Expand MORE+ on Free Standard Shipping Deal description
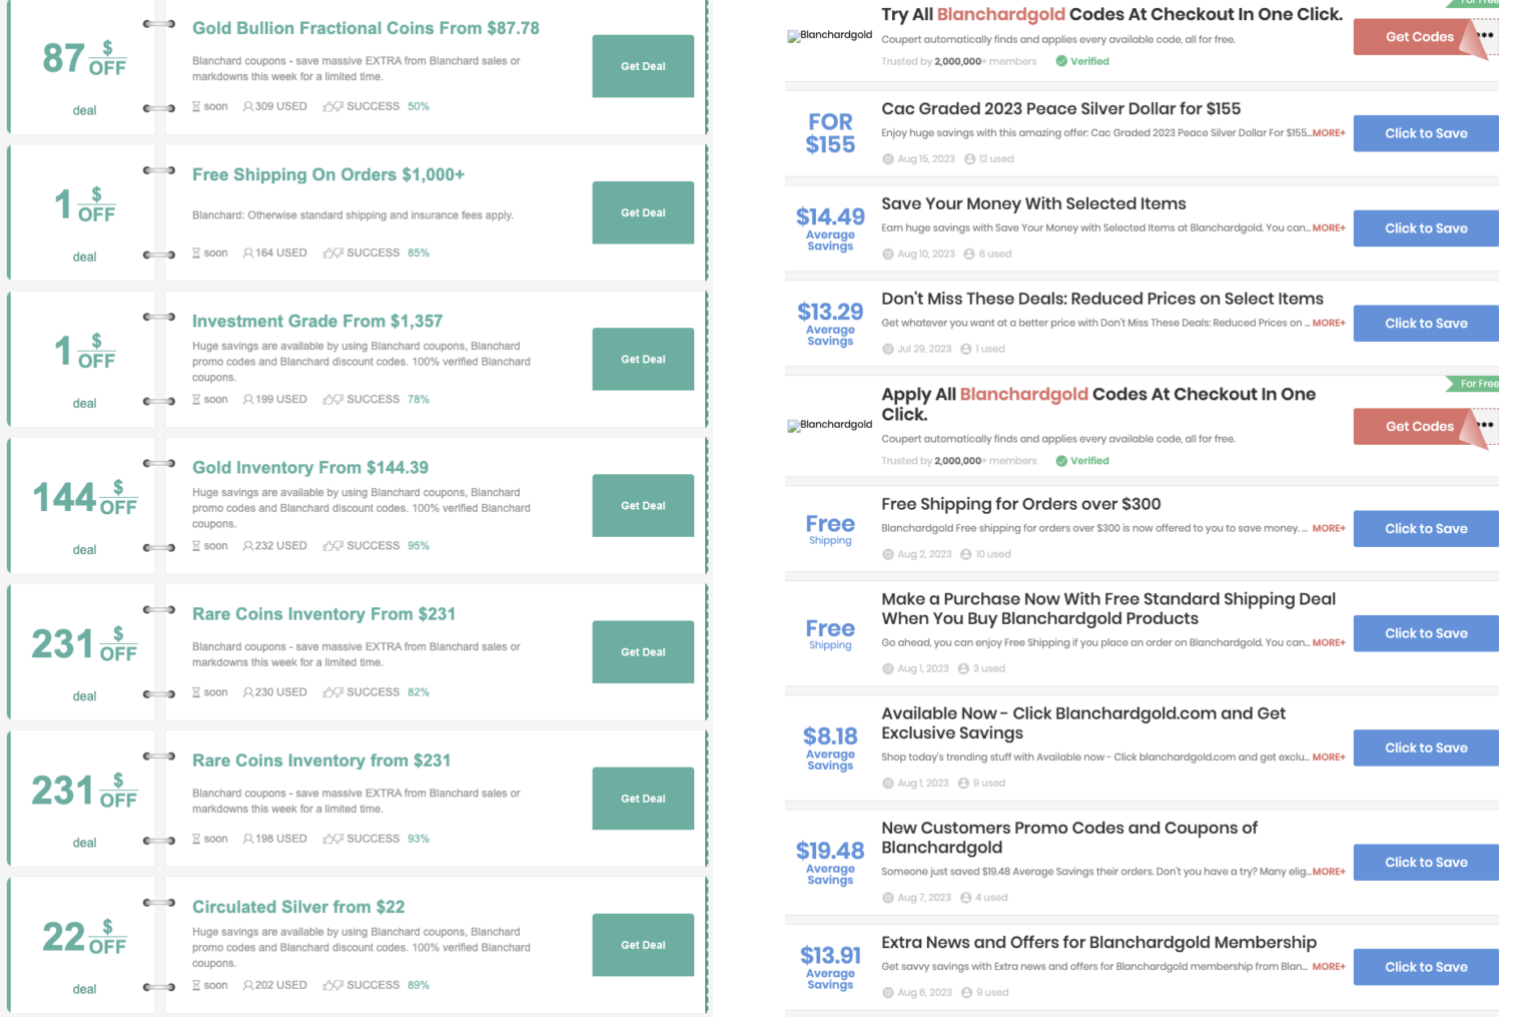 1329,643
